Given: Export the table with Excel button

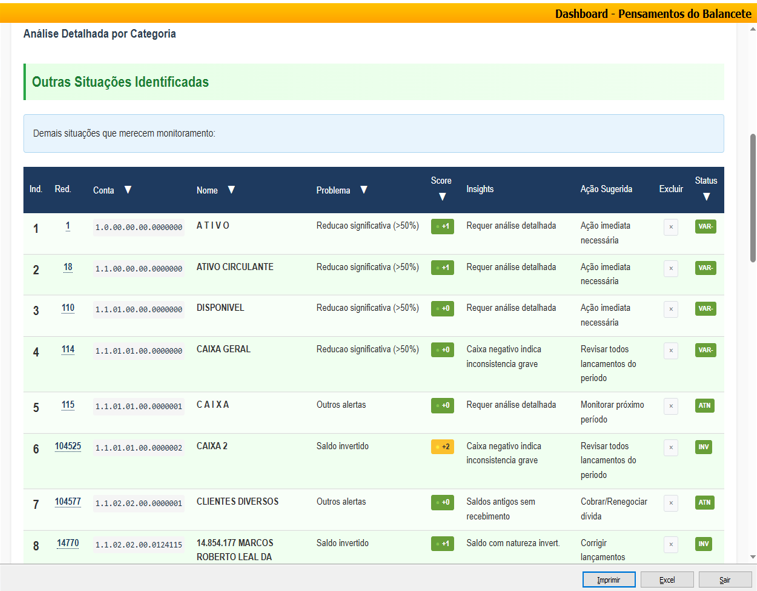Looking at the screenshot, I should point(667,580).
